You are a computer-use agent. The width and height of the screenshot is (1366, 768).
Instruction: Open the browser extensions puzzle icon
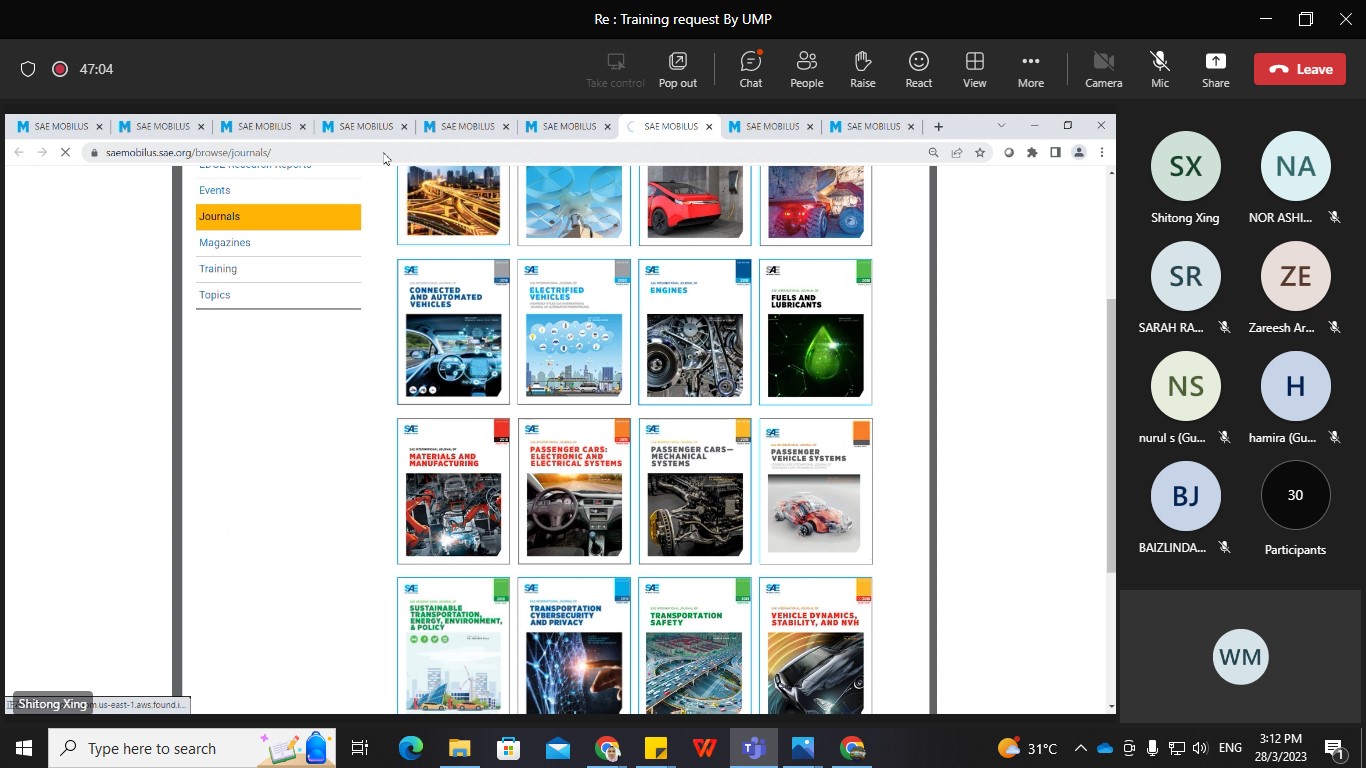[1032, 153]
